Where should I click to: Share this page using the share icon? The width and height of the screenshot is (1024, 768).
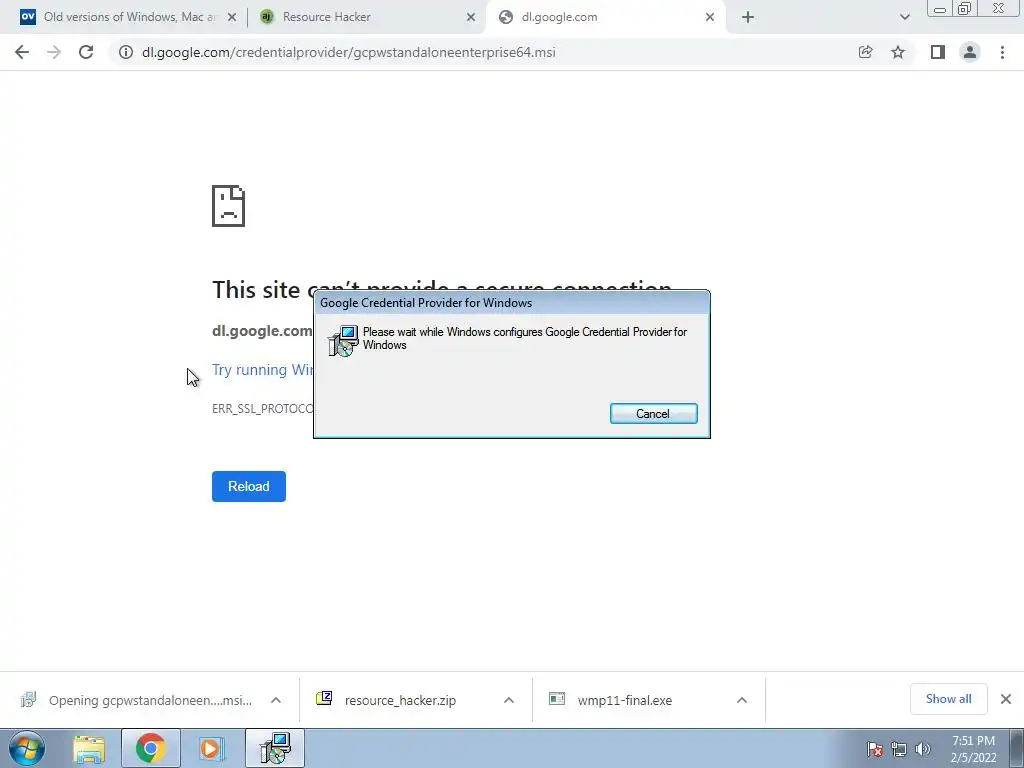click(865, 52)
